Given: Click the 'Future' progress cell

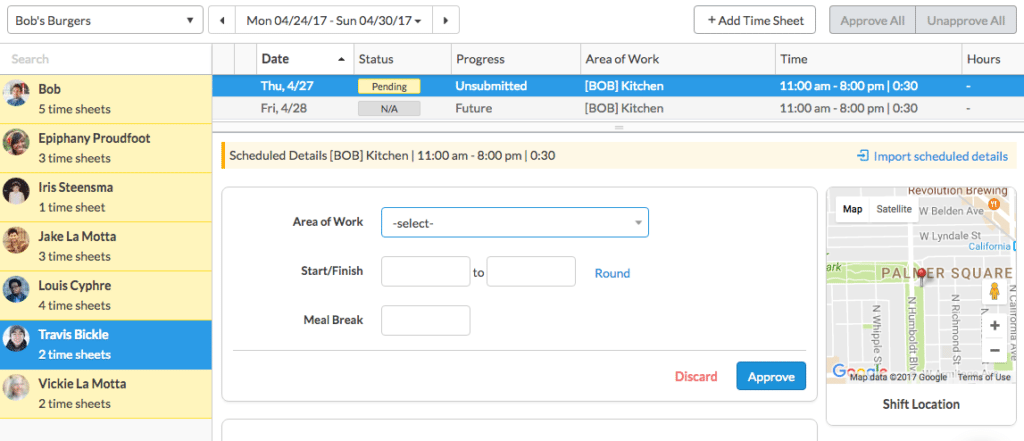Looking at the screenshot, I should [473, 108].
